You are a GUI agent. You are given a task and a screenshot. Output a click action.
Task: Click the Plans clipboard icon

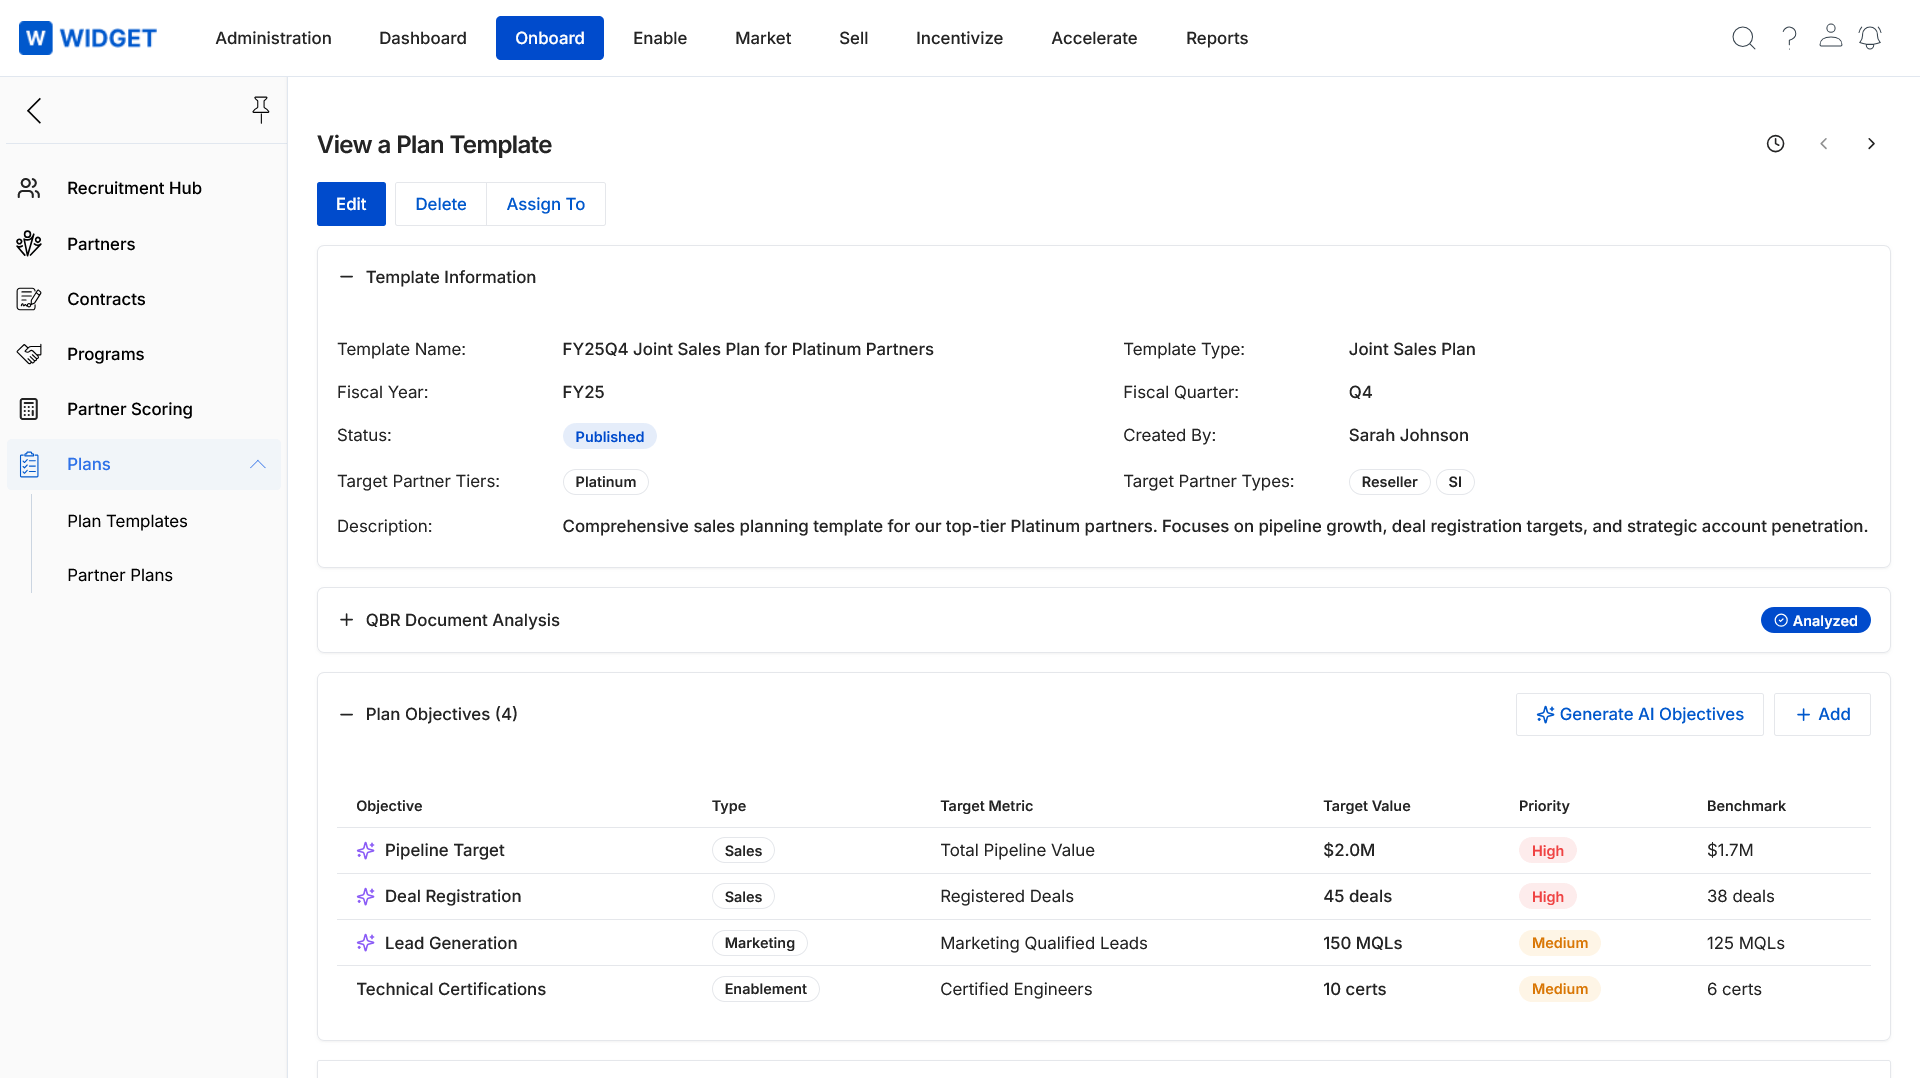(29, 464)
